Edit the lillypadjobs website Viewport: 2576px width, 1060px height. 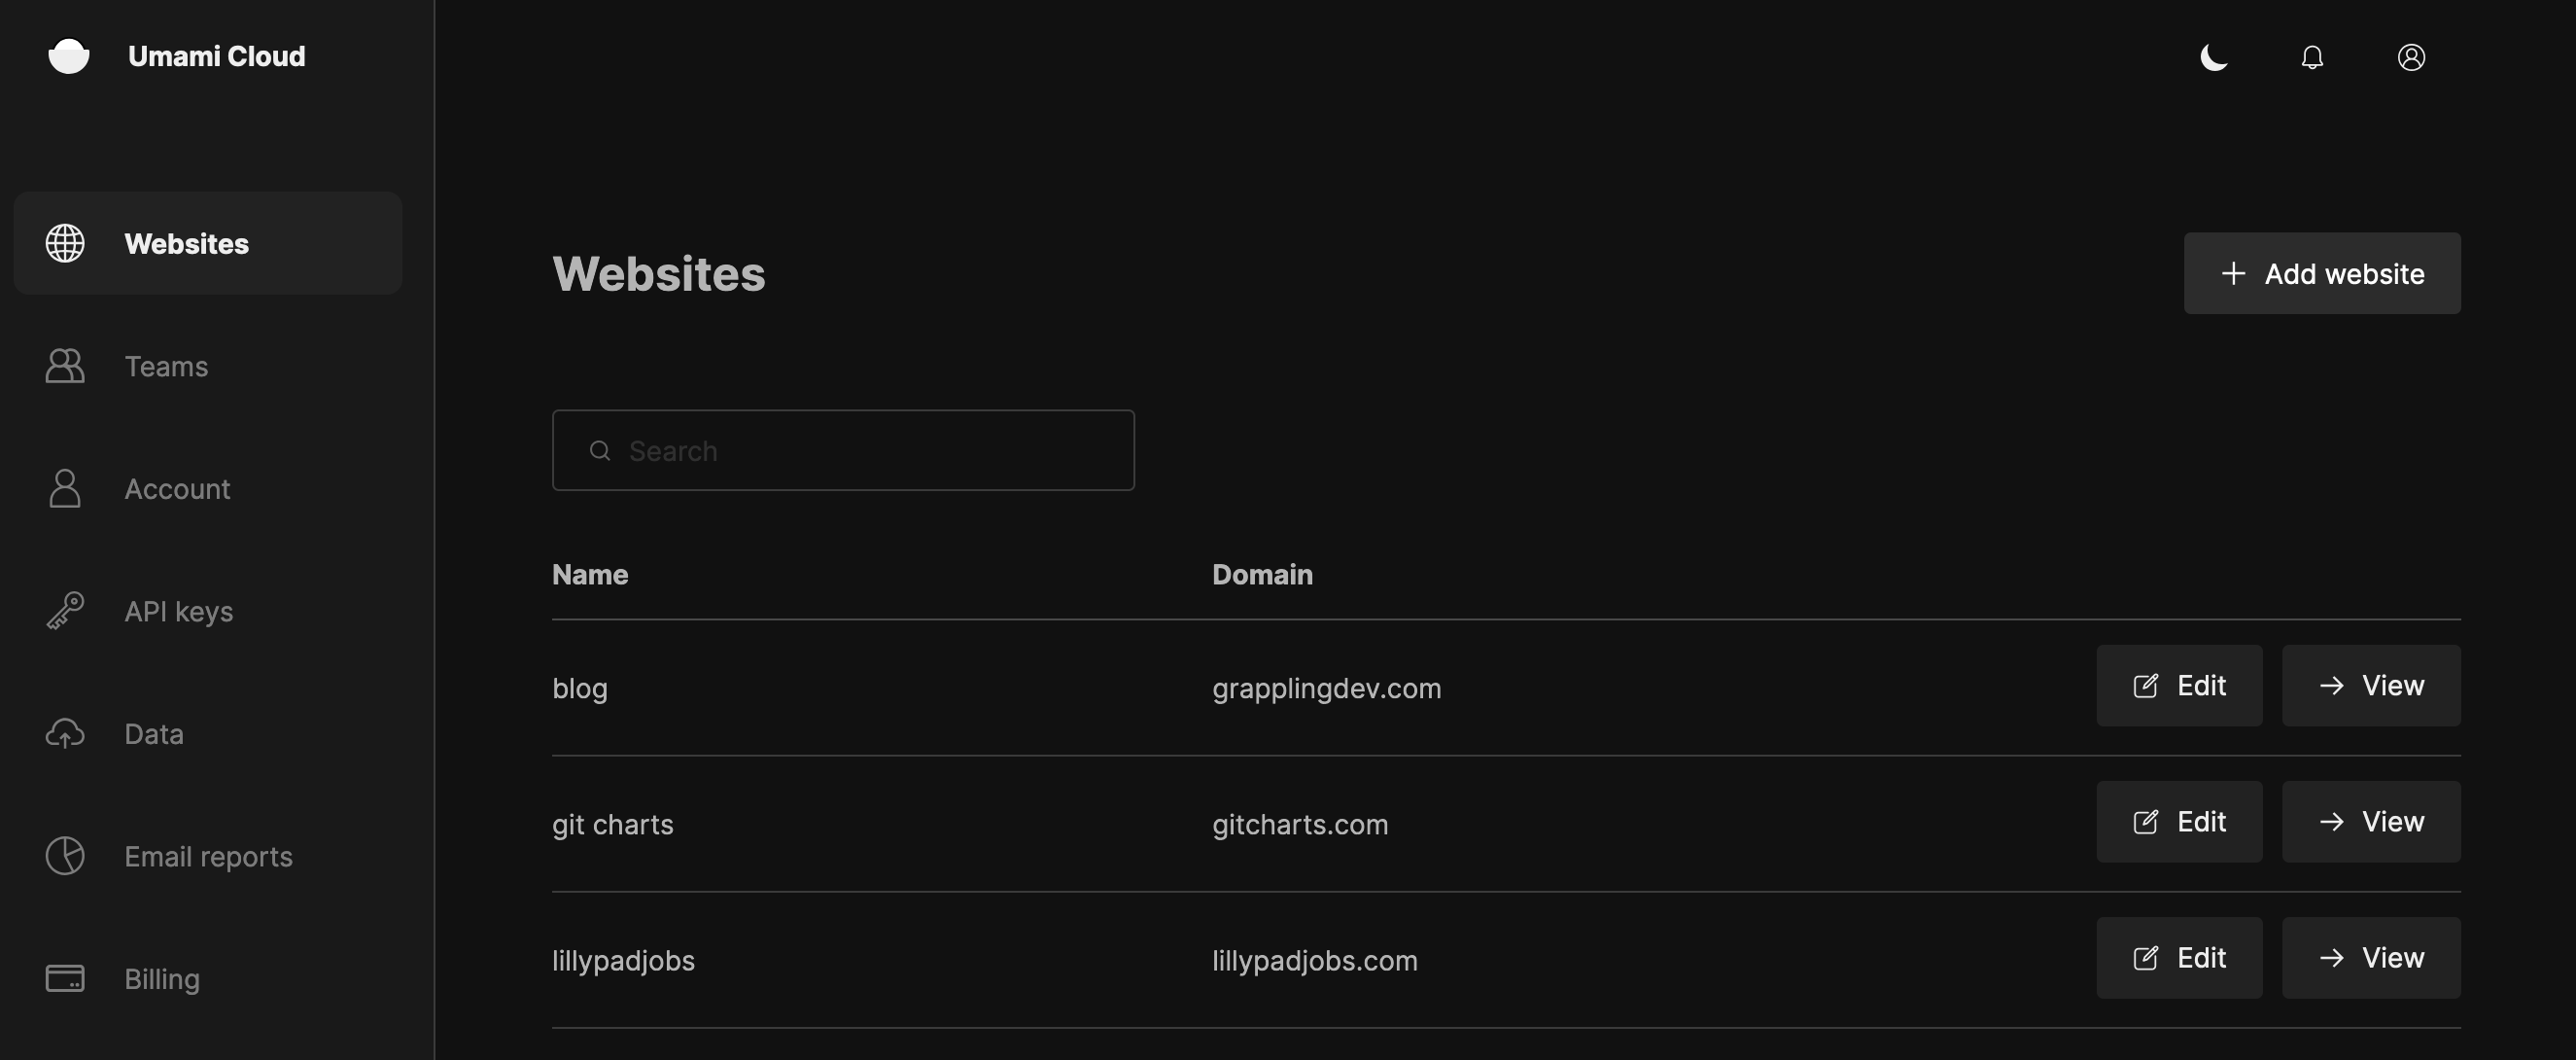click(2179, 957)
